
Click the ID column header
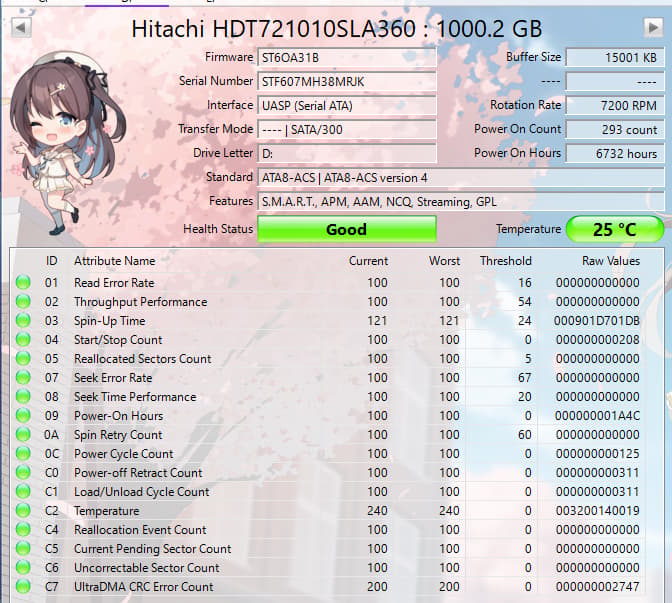[51, 261]
